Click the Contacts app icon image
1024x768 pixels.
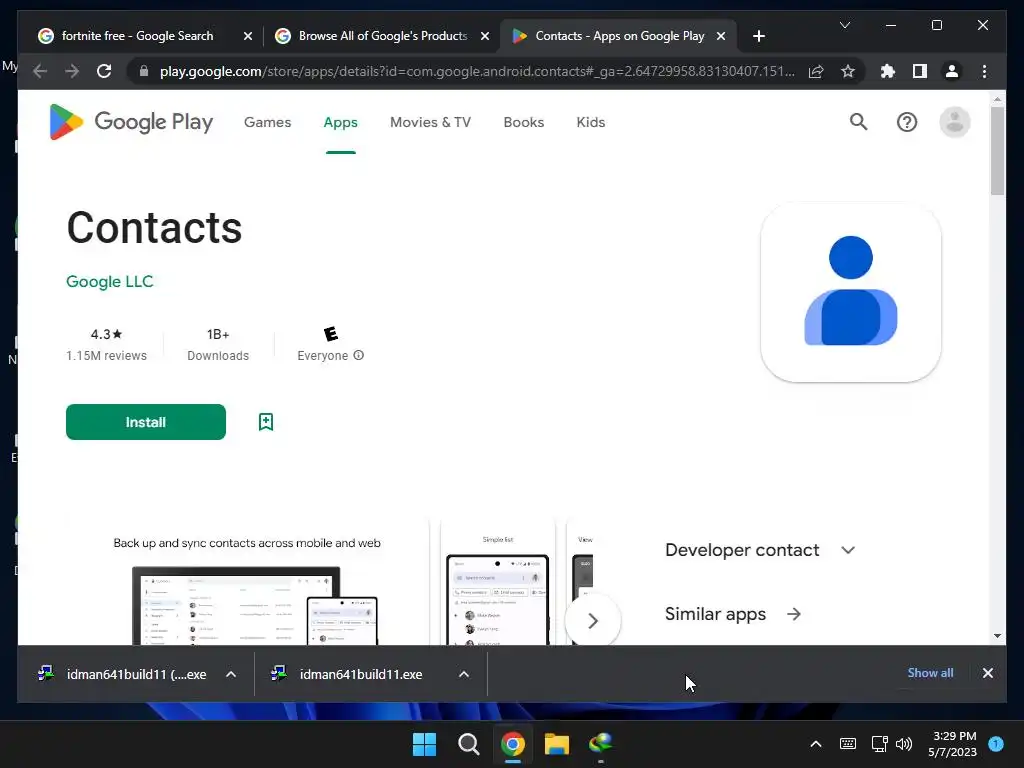850,292
